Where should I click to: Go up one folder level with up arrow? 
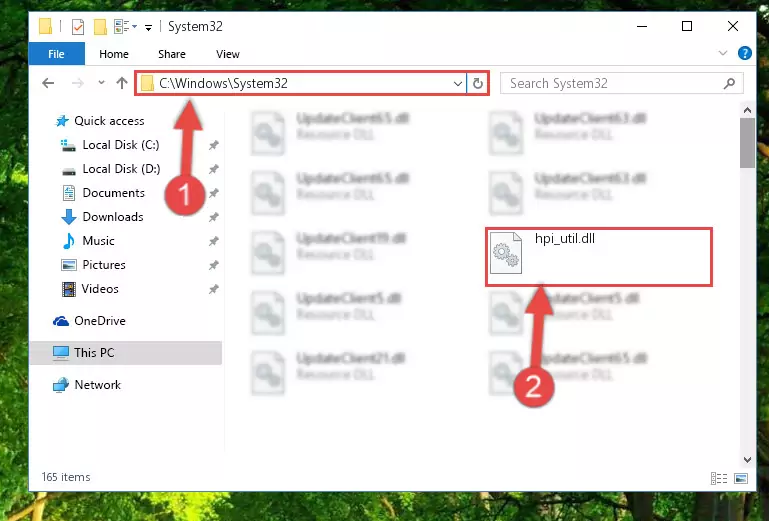(122, 83)
